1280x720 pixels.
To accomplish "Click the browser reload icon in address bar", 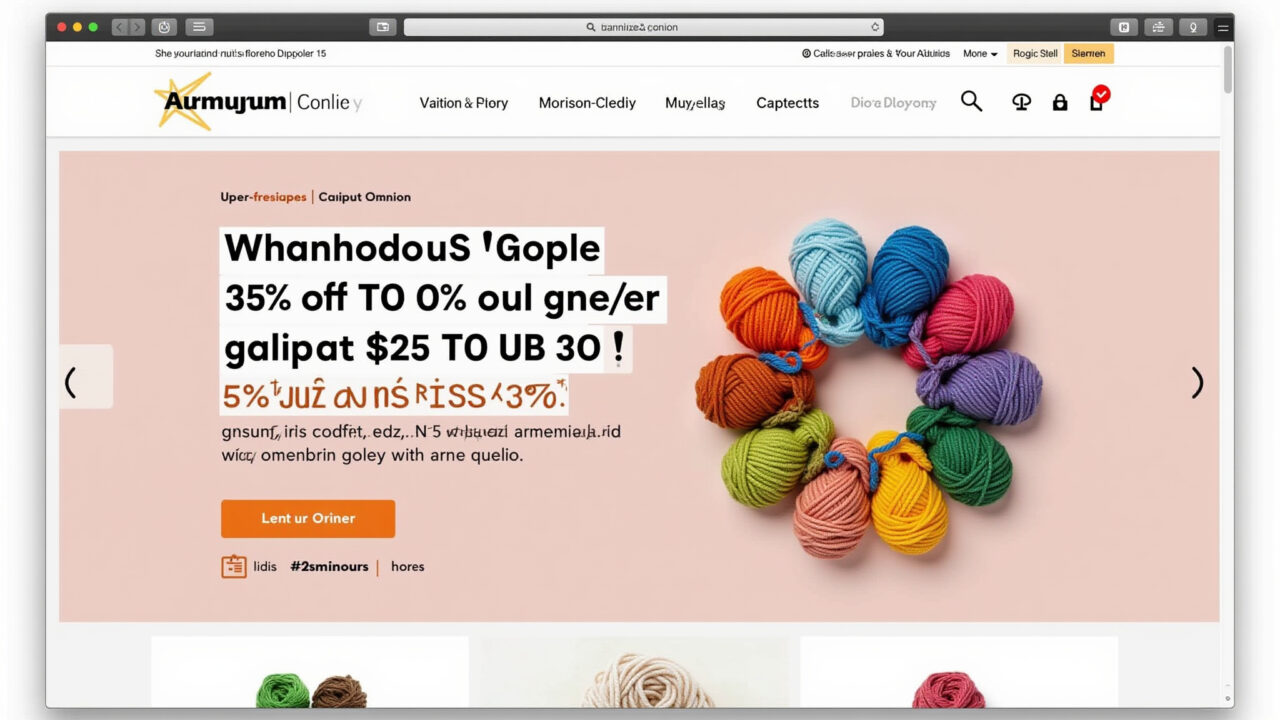I will click(x=875, y=27).
